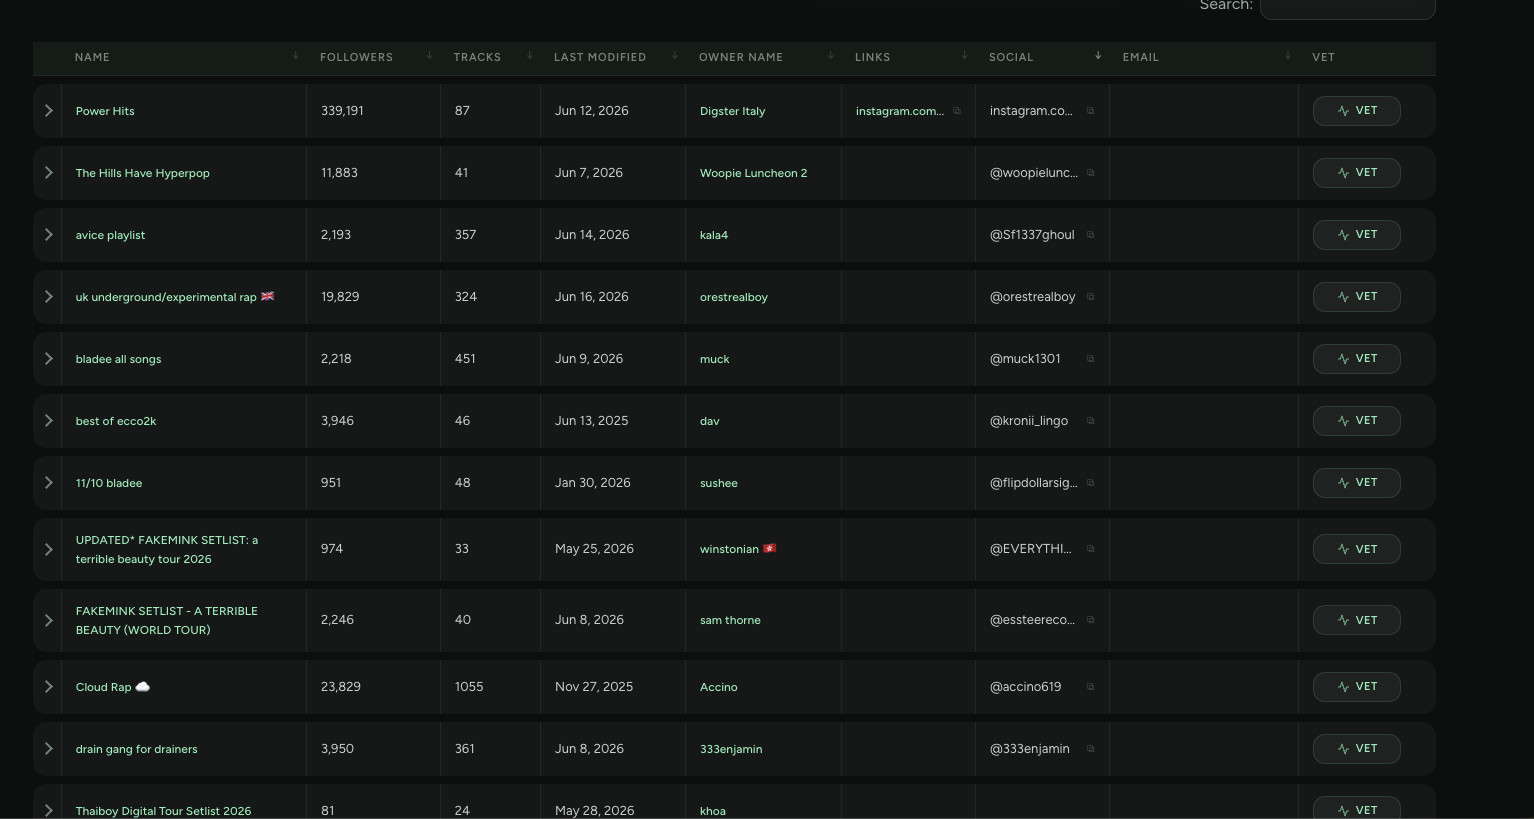Viewport: 1534px width, 819px height.
Task: Expand the bladee all songs row
Action: 48,359
